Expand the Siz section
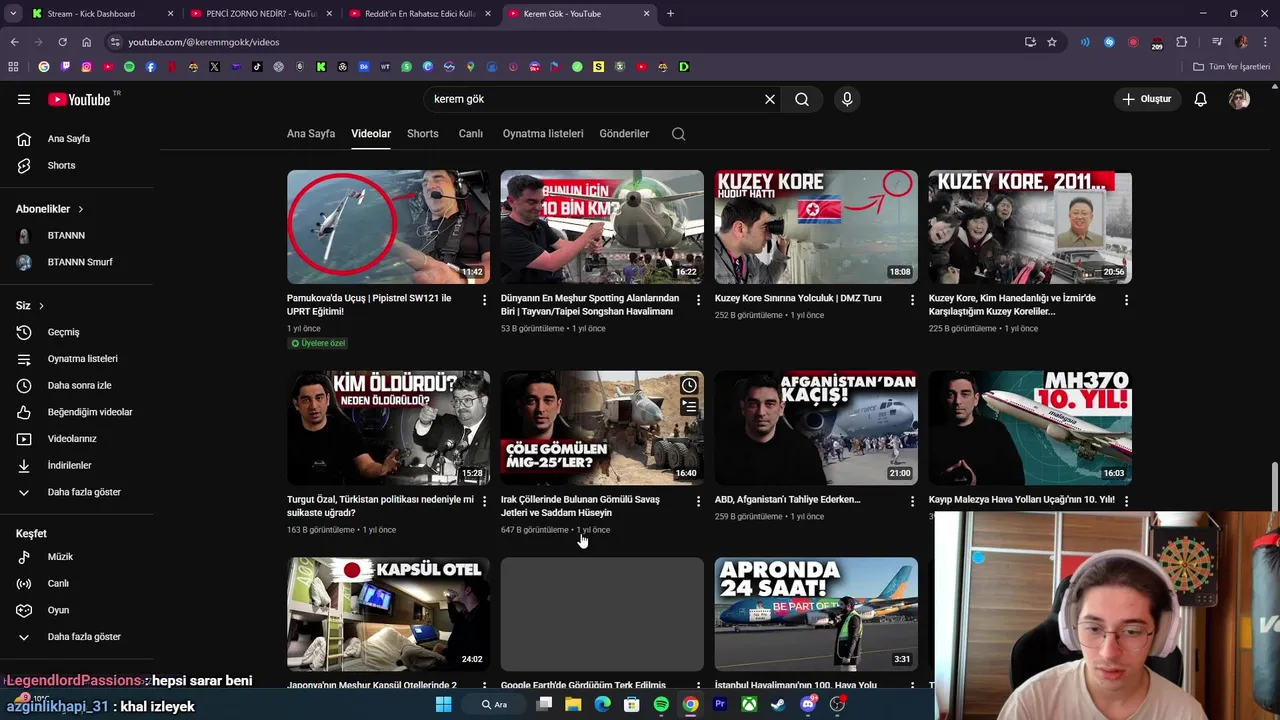The image size is (1280, 720). pos(30,305)
